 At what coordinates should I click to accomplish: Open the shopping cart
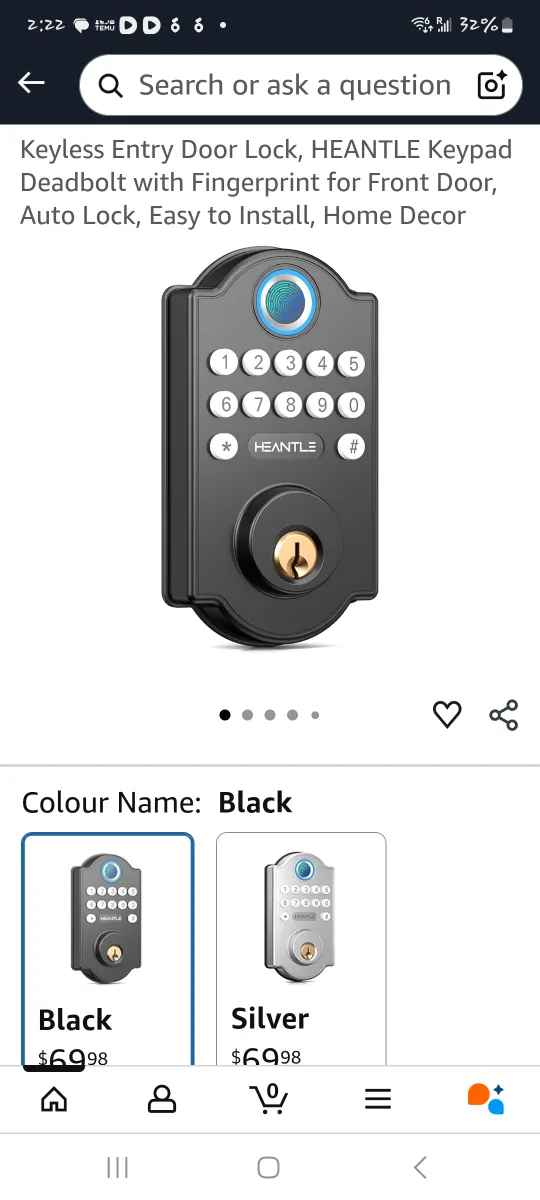click(268, 1098)
